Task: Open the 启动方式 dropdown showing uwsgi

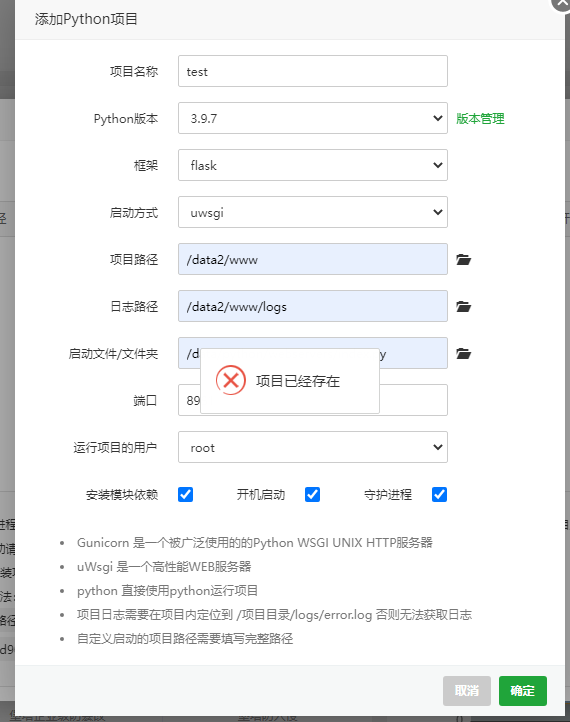Action: coord(313,212)
